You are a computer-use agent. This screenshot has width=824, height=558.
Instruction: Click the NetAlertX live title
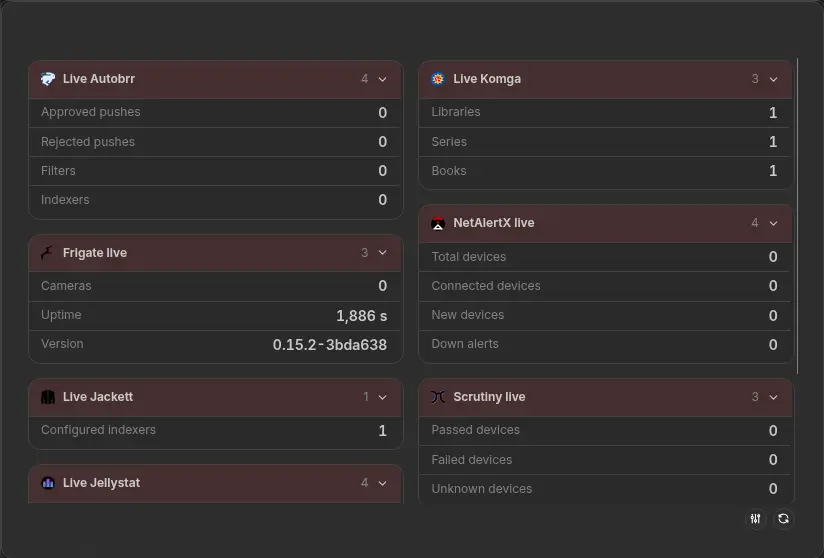(x=494, y=223)
